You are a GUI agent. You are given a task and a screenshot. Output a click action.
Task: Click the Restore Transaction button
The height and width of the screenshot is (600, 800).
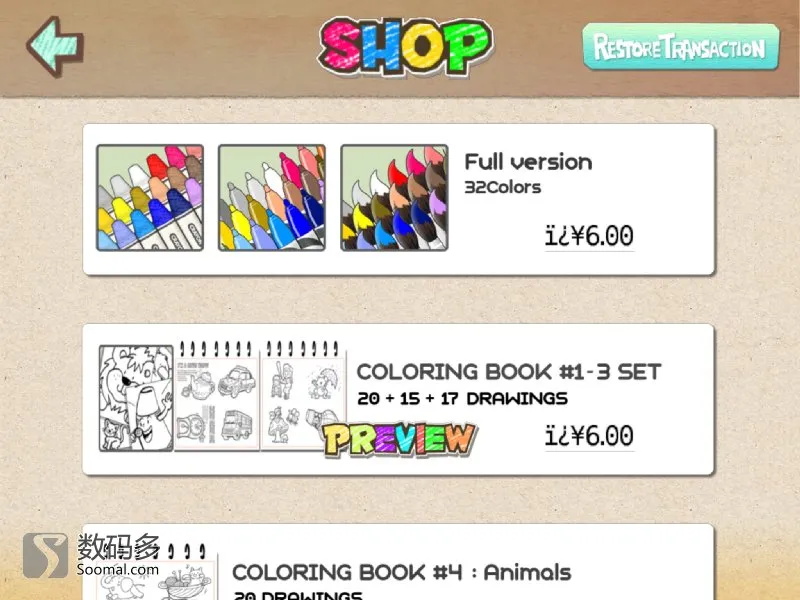681,46
